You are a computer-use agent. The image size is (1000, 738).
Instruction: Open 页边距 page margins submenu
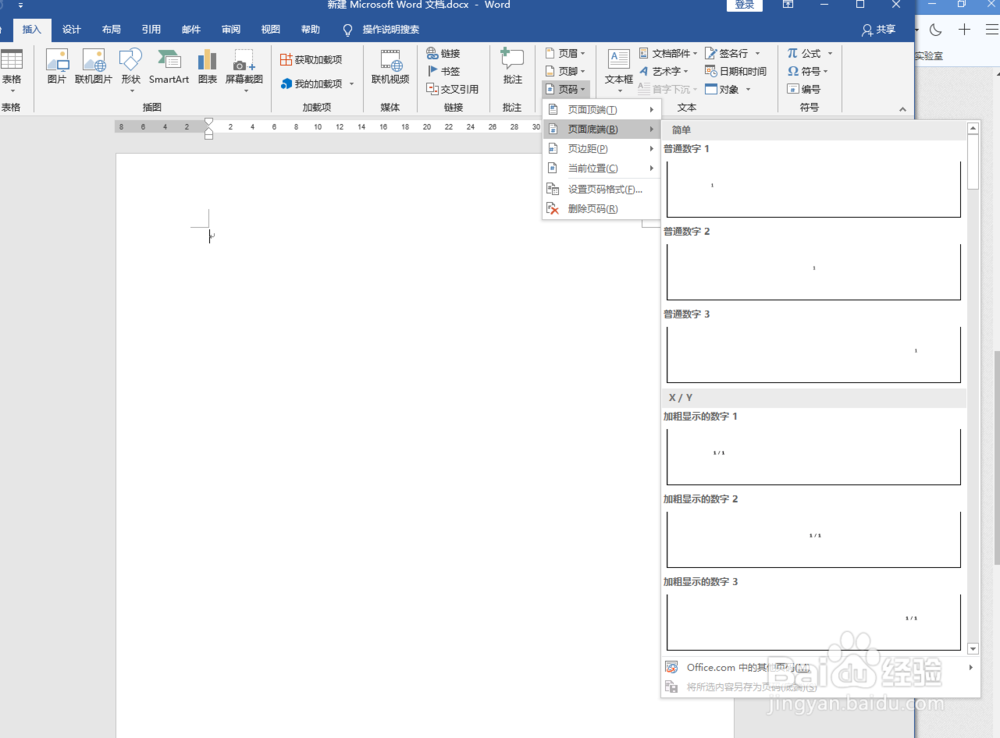tap(601, 149)
